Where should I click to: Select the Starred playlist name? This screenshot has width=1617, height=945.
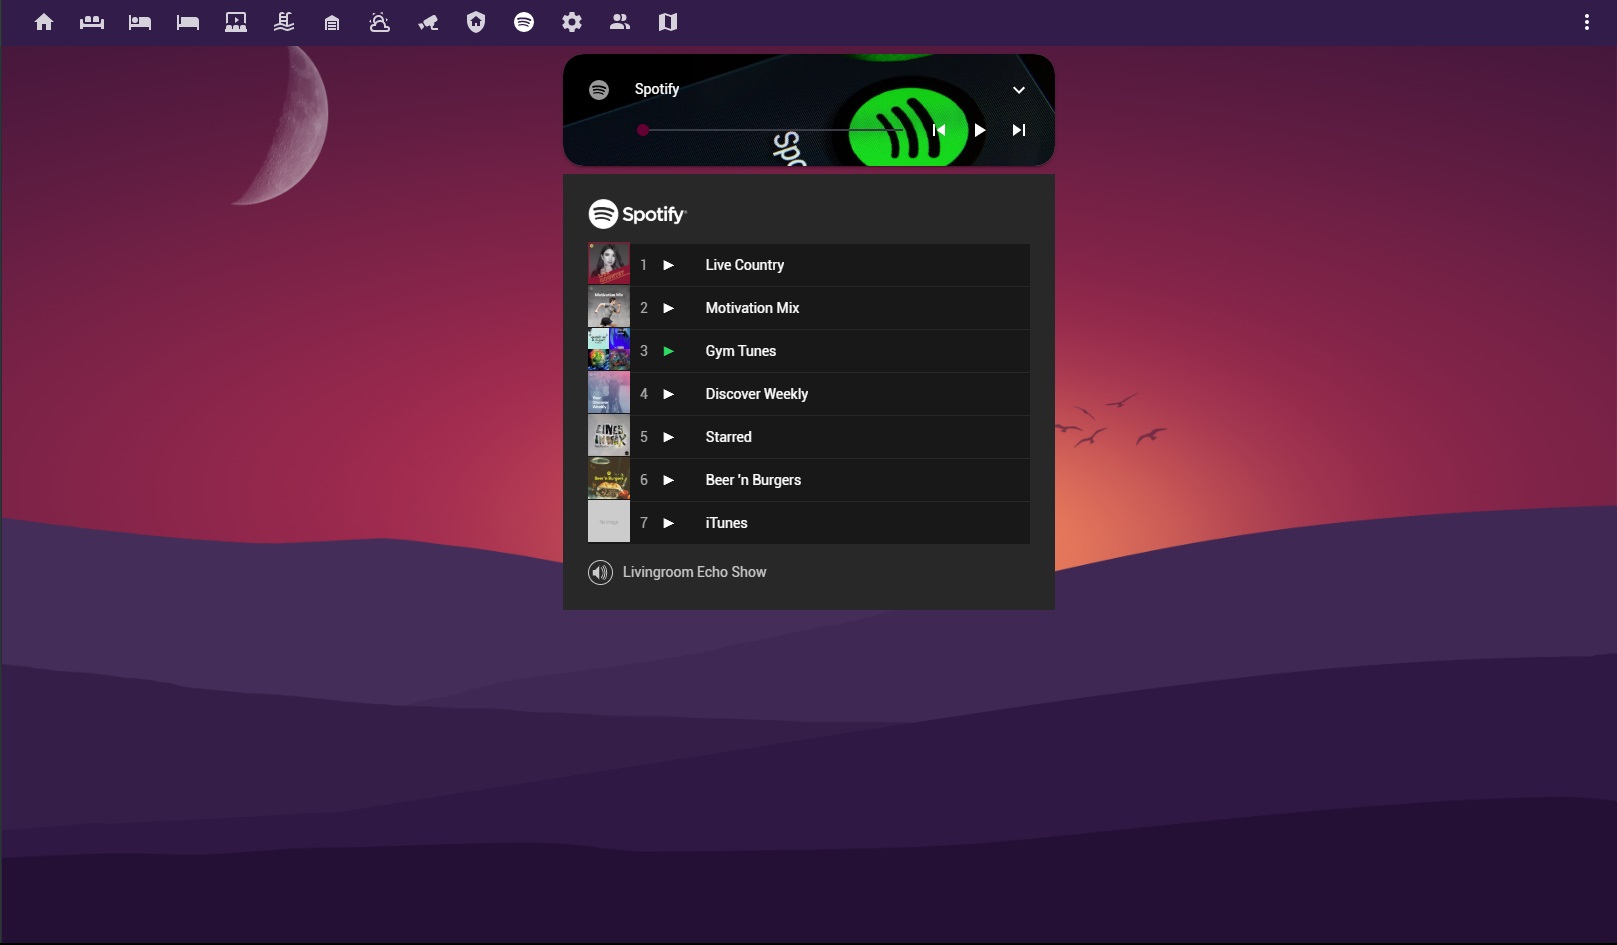728,437
